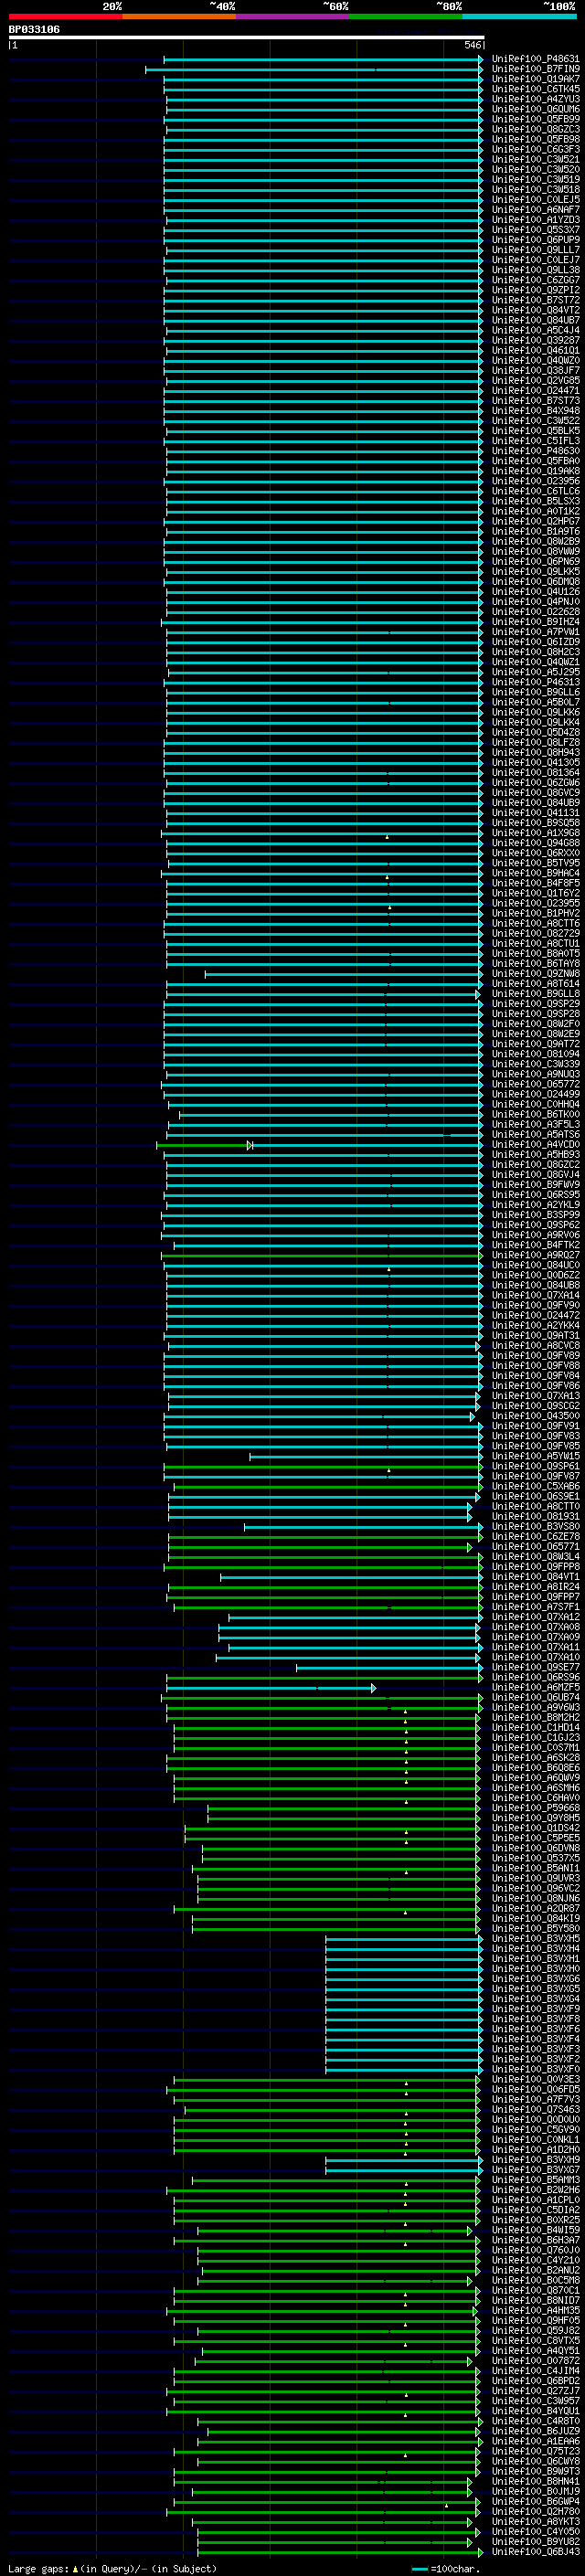Screen dimensions: 585x2576
Task: Click the cyan alignment bar for UniRef100_B3VXG7
Action: [404, 2170]
